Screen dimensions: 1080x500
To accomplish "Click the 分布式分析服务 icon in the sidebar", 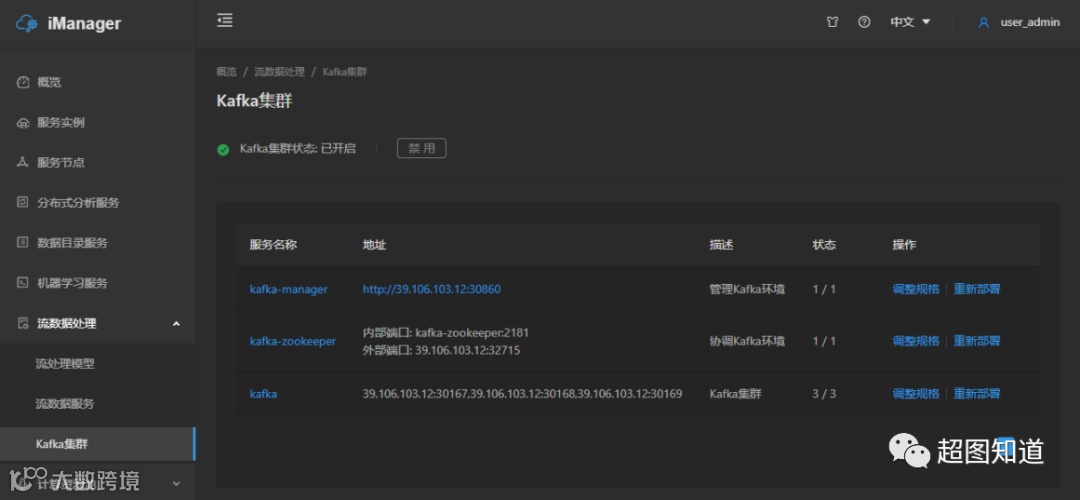I will pyautogui.click(x=23, y=202).
